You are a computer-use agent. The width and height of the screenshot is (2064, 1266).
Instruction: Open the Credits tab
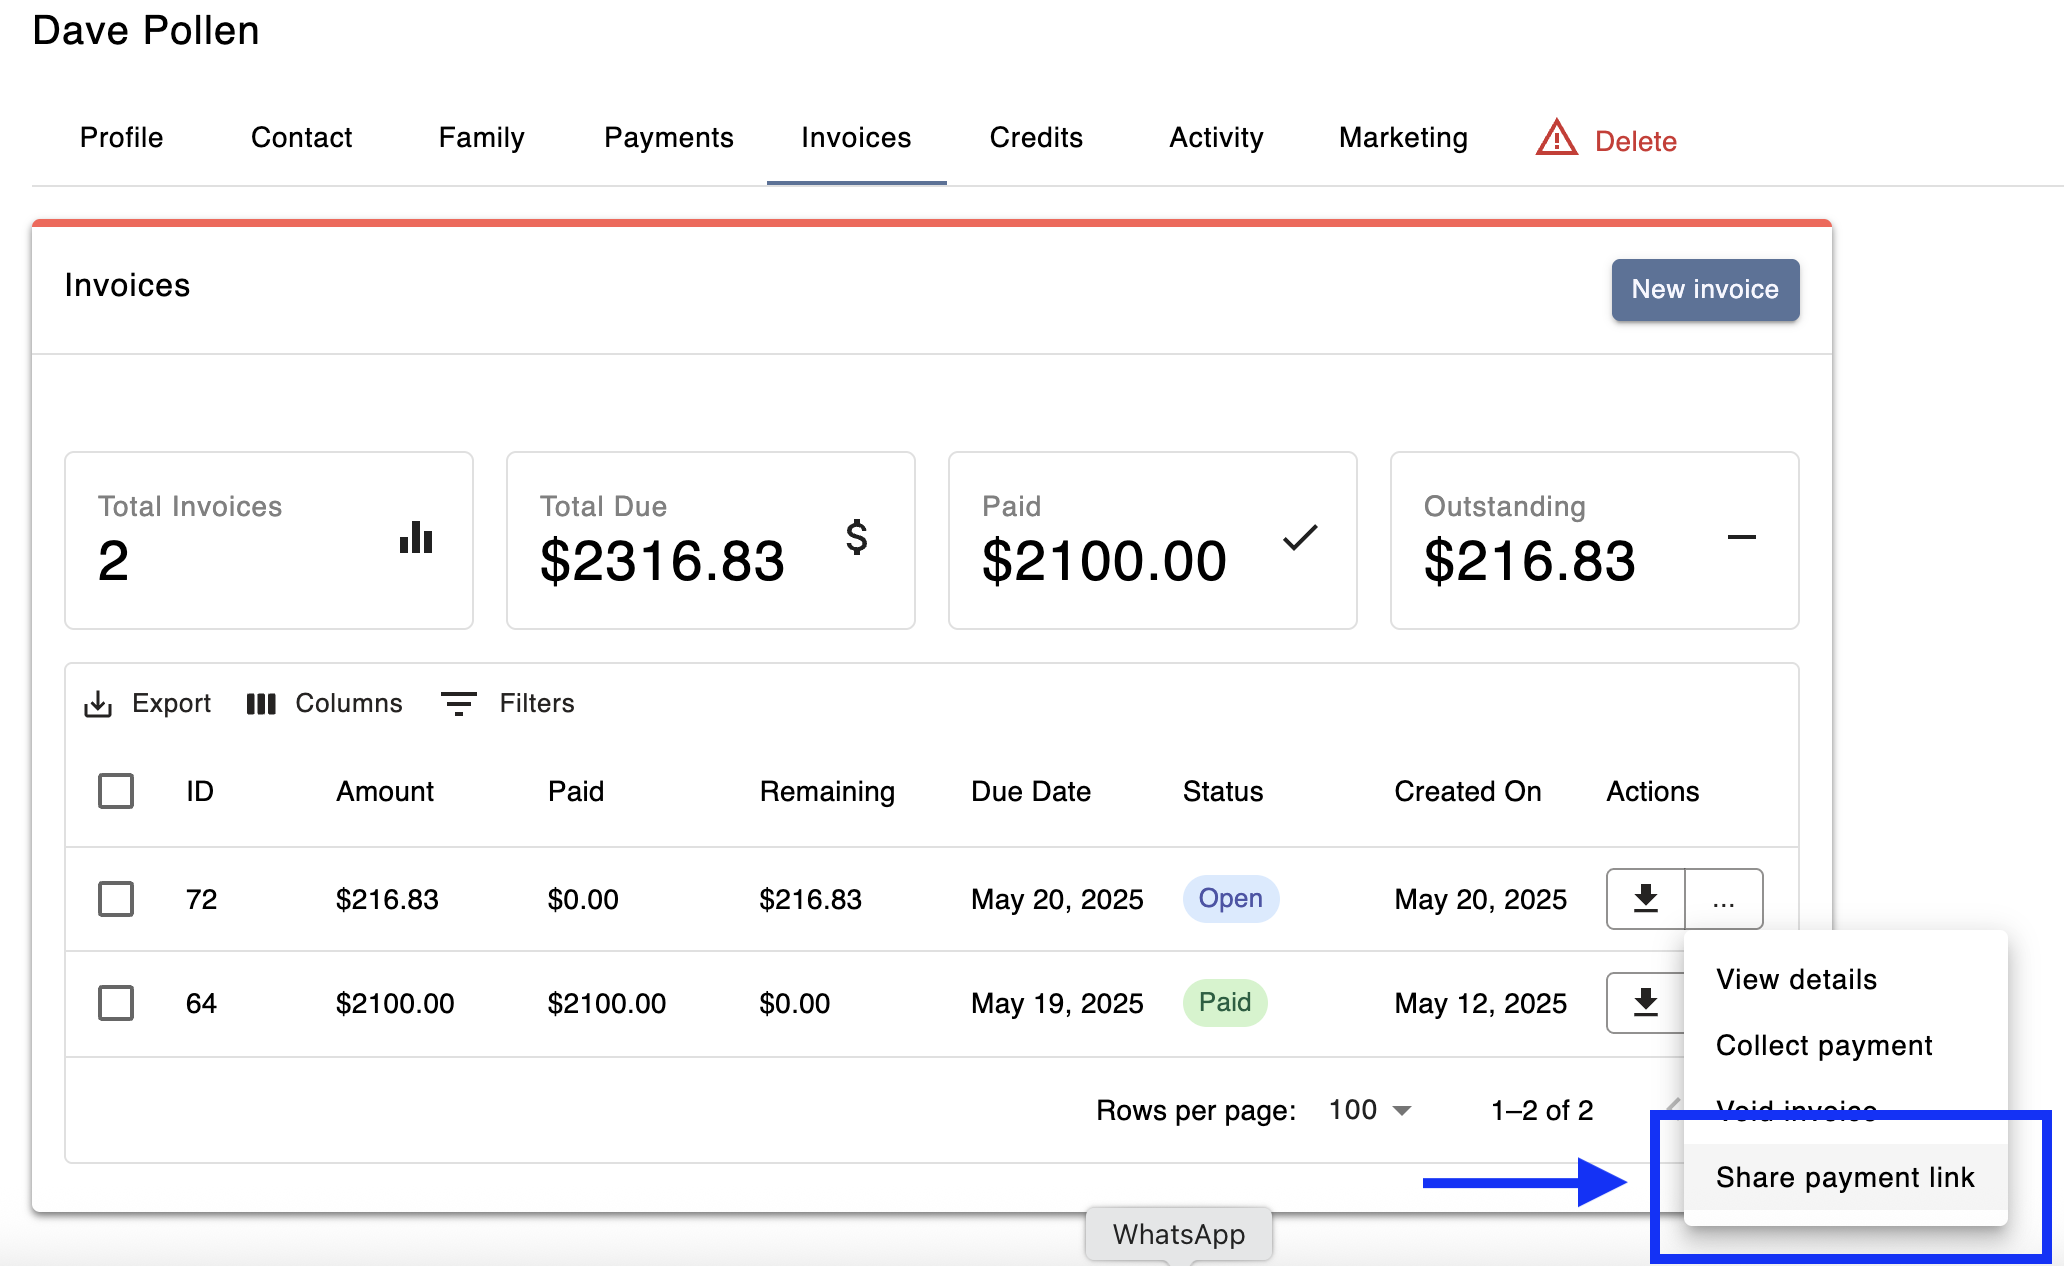coord(1036,138)
